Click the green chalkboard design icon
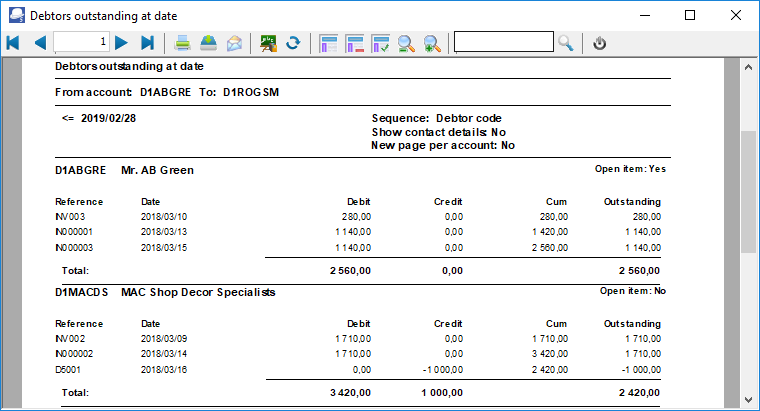Image resolution: width=760 pixels, height=411 pixels. click(268, 43)
